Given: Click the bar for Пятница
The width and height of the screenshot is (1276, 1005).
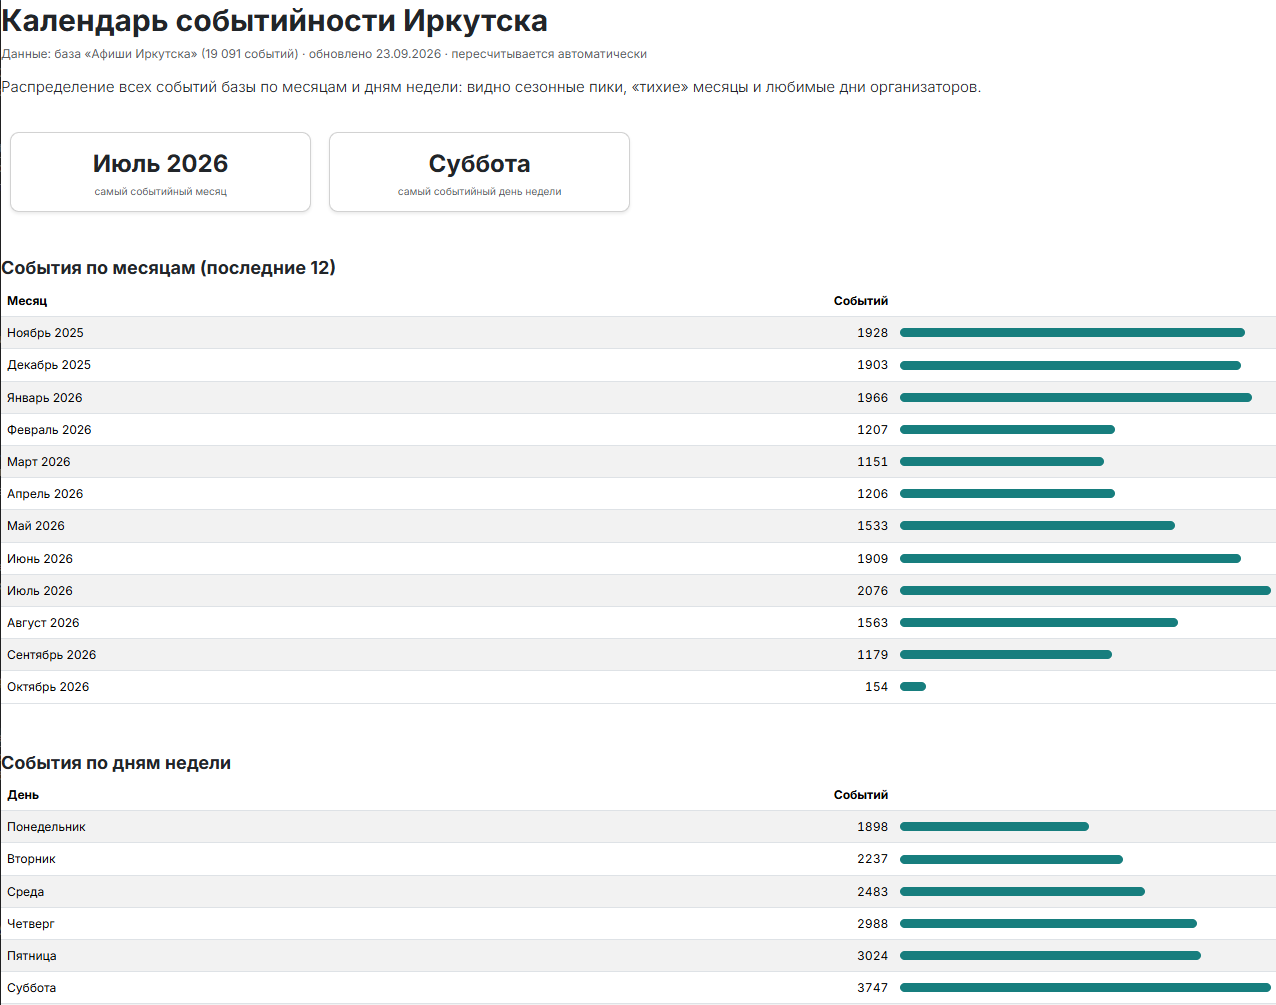Looking at the screenshot, I should [1050, 956].
